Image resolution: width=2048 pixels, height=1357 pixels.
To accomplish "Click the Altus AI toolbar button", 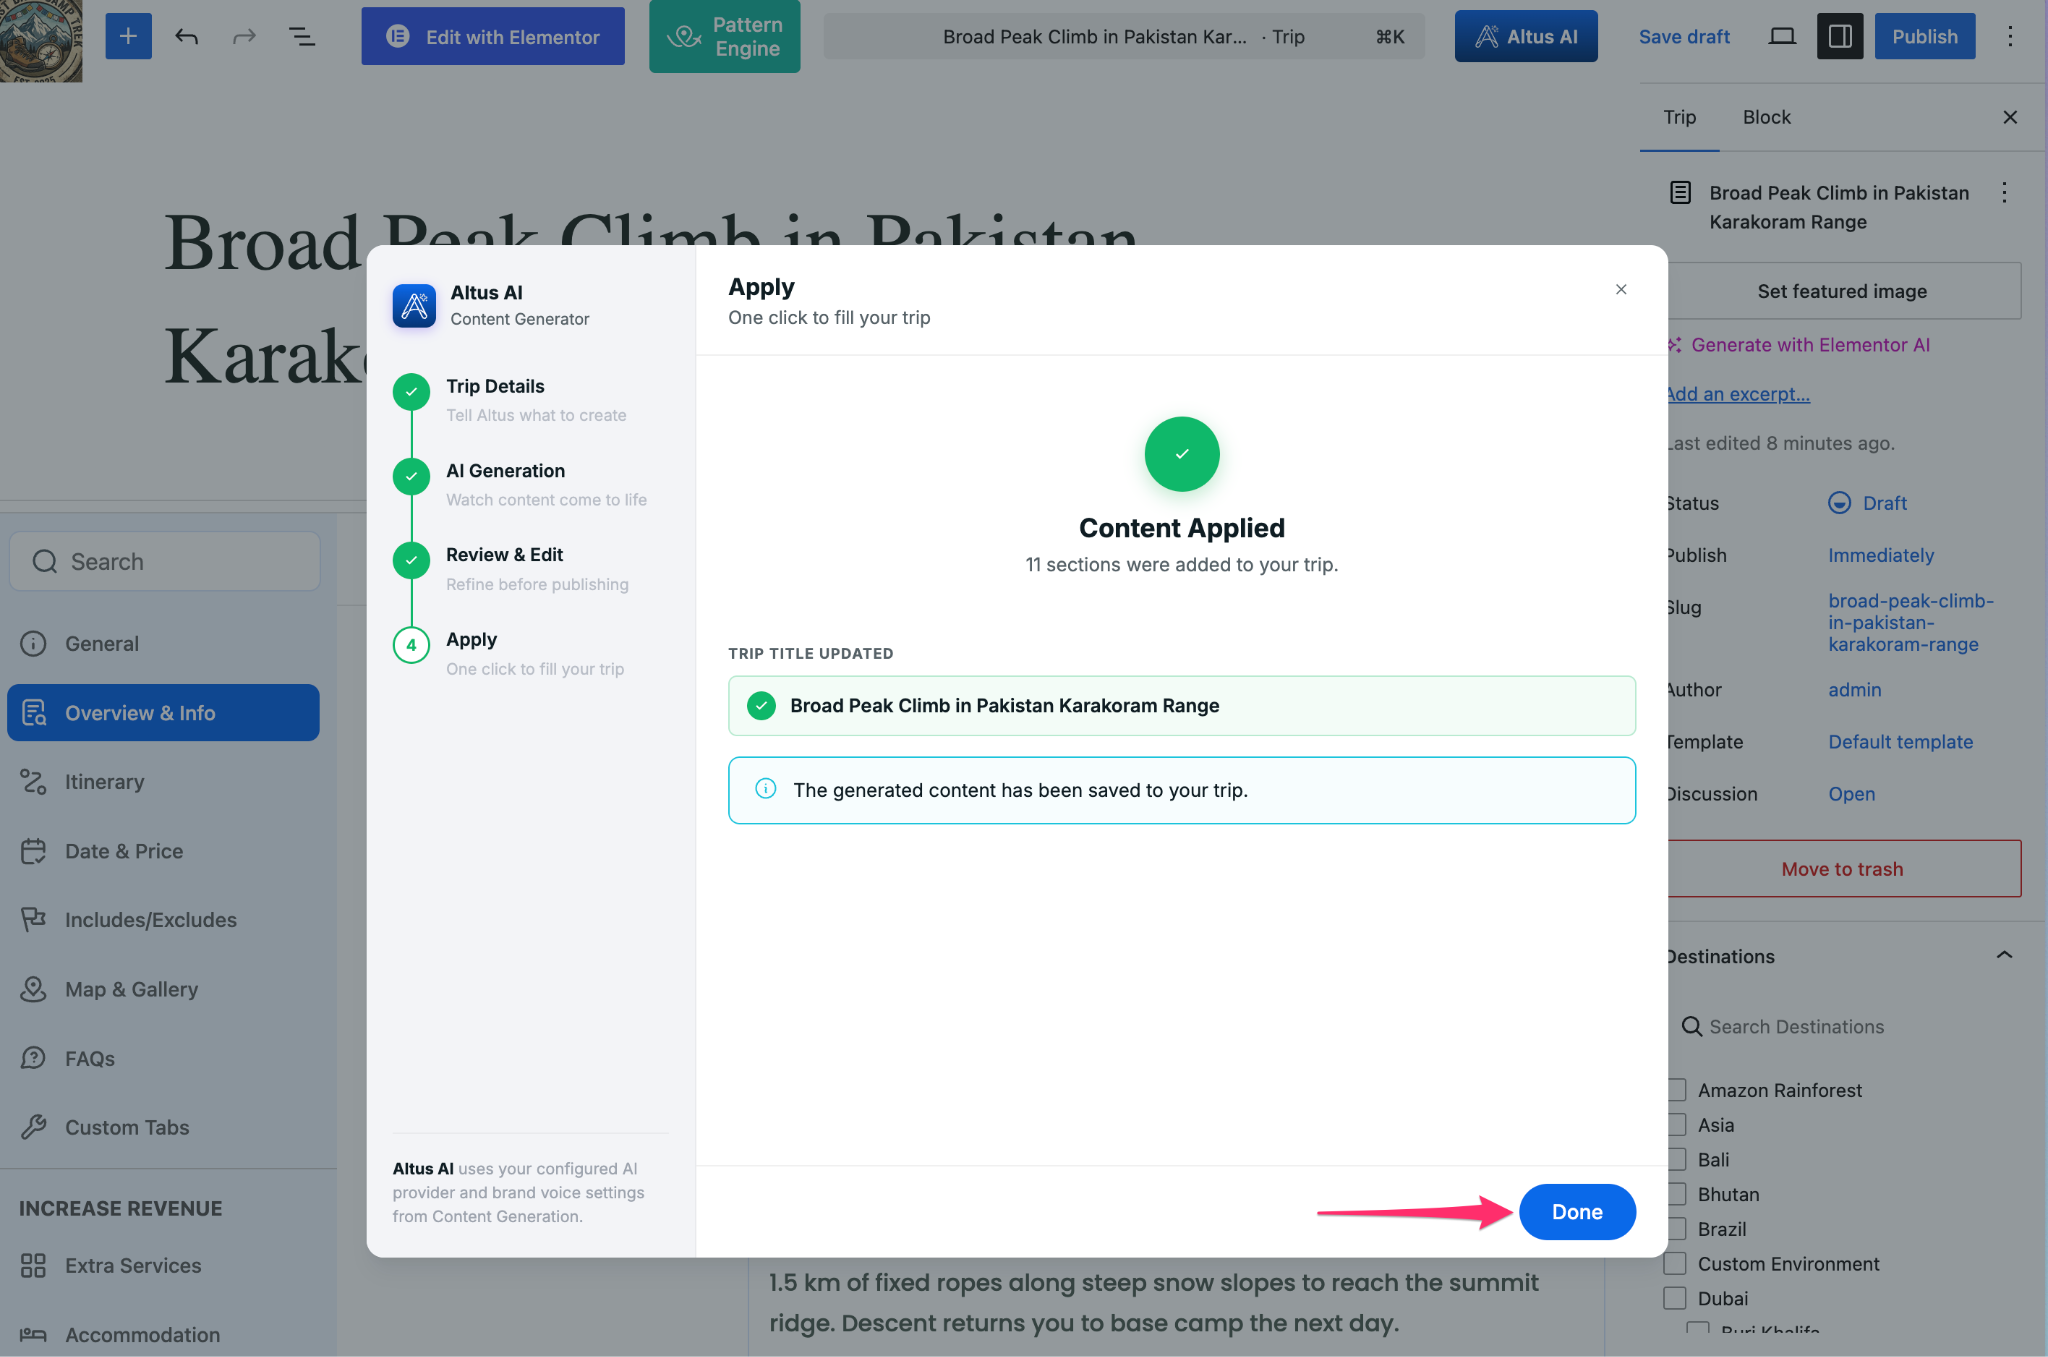I will coord(1526,37).
